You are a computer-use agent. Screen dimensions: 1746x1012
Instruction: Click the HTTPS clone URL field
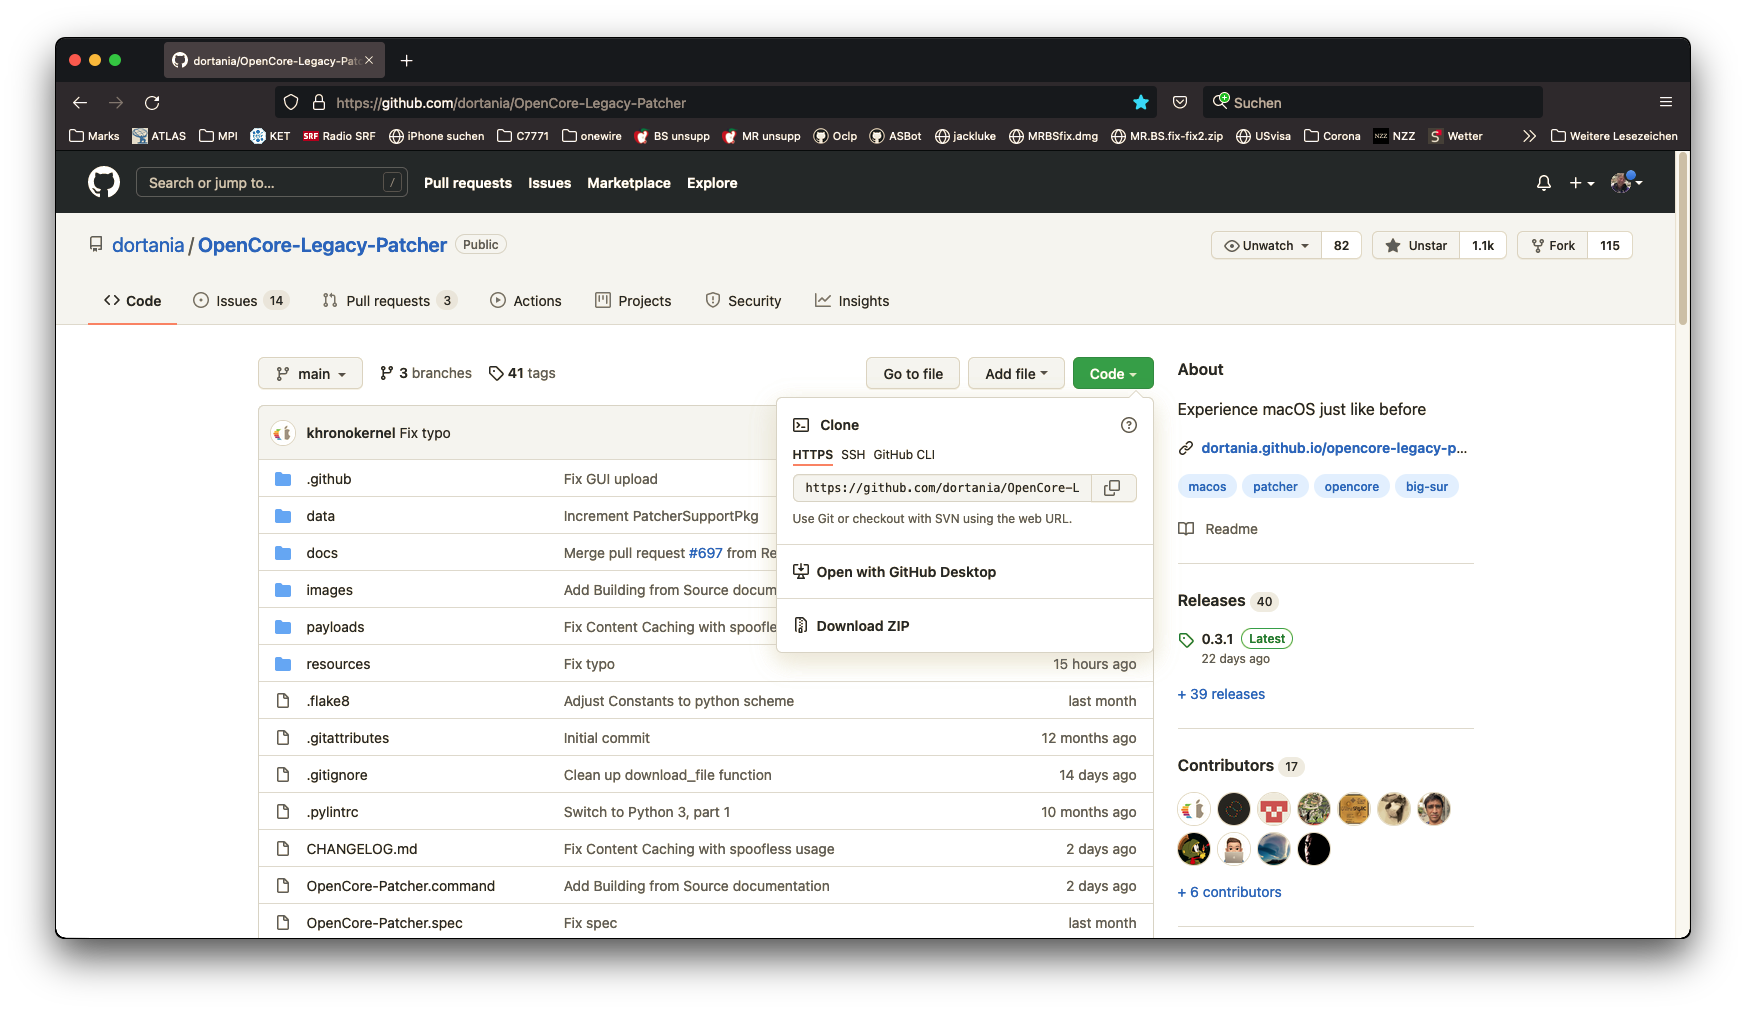(942, 488)
